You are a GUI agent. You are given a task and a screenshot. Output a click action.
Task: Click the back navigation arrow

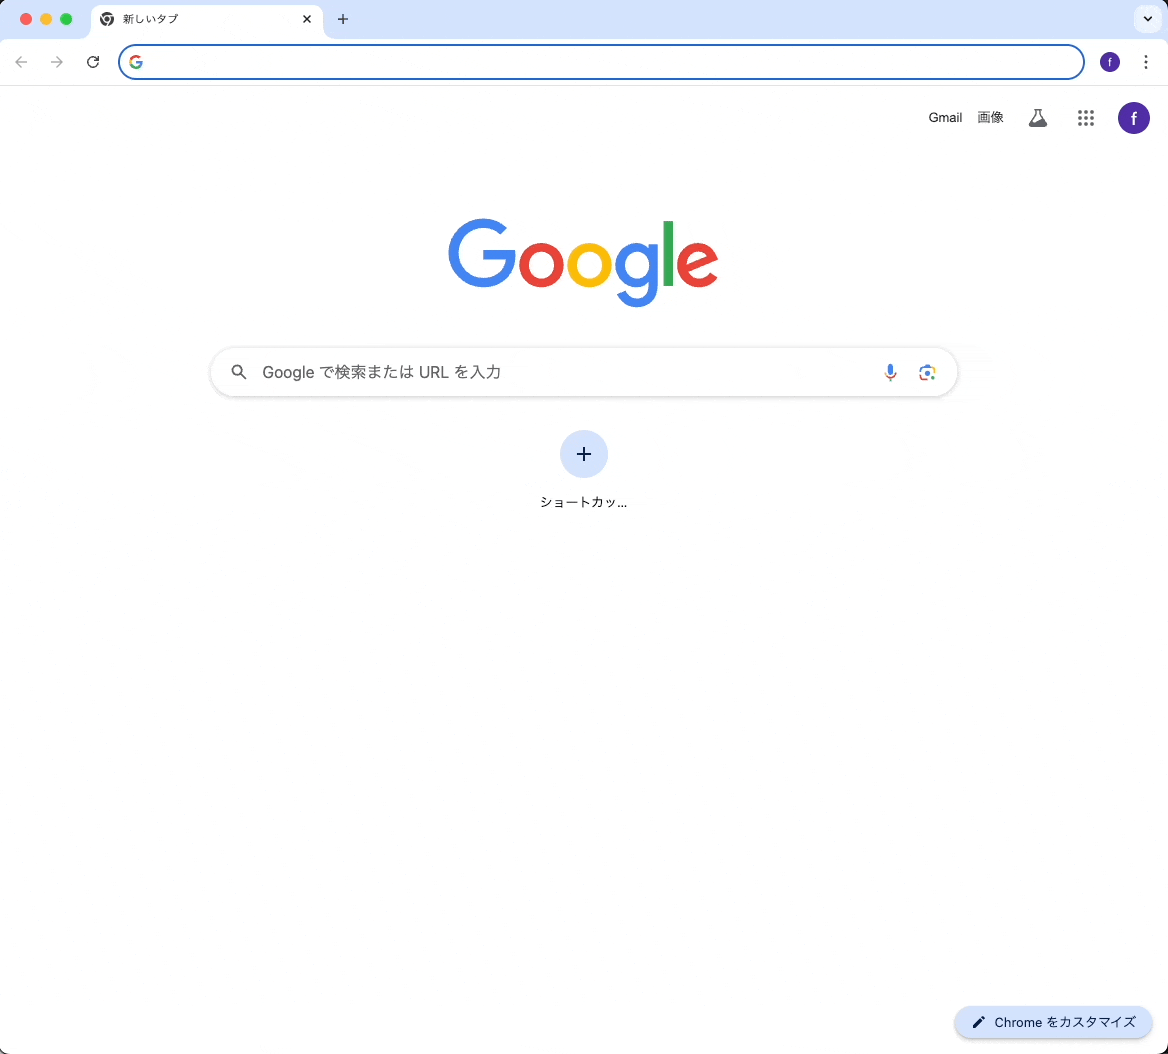click(22, 62)
